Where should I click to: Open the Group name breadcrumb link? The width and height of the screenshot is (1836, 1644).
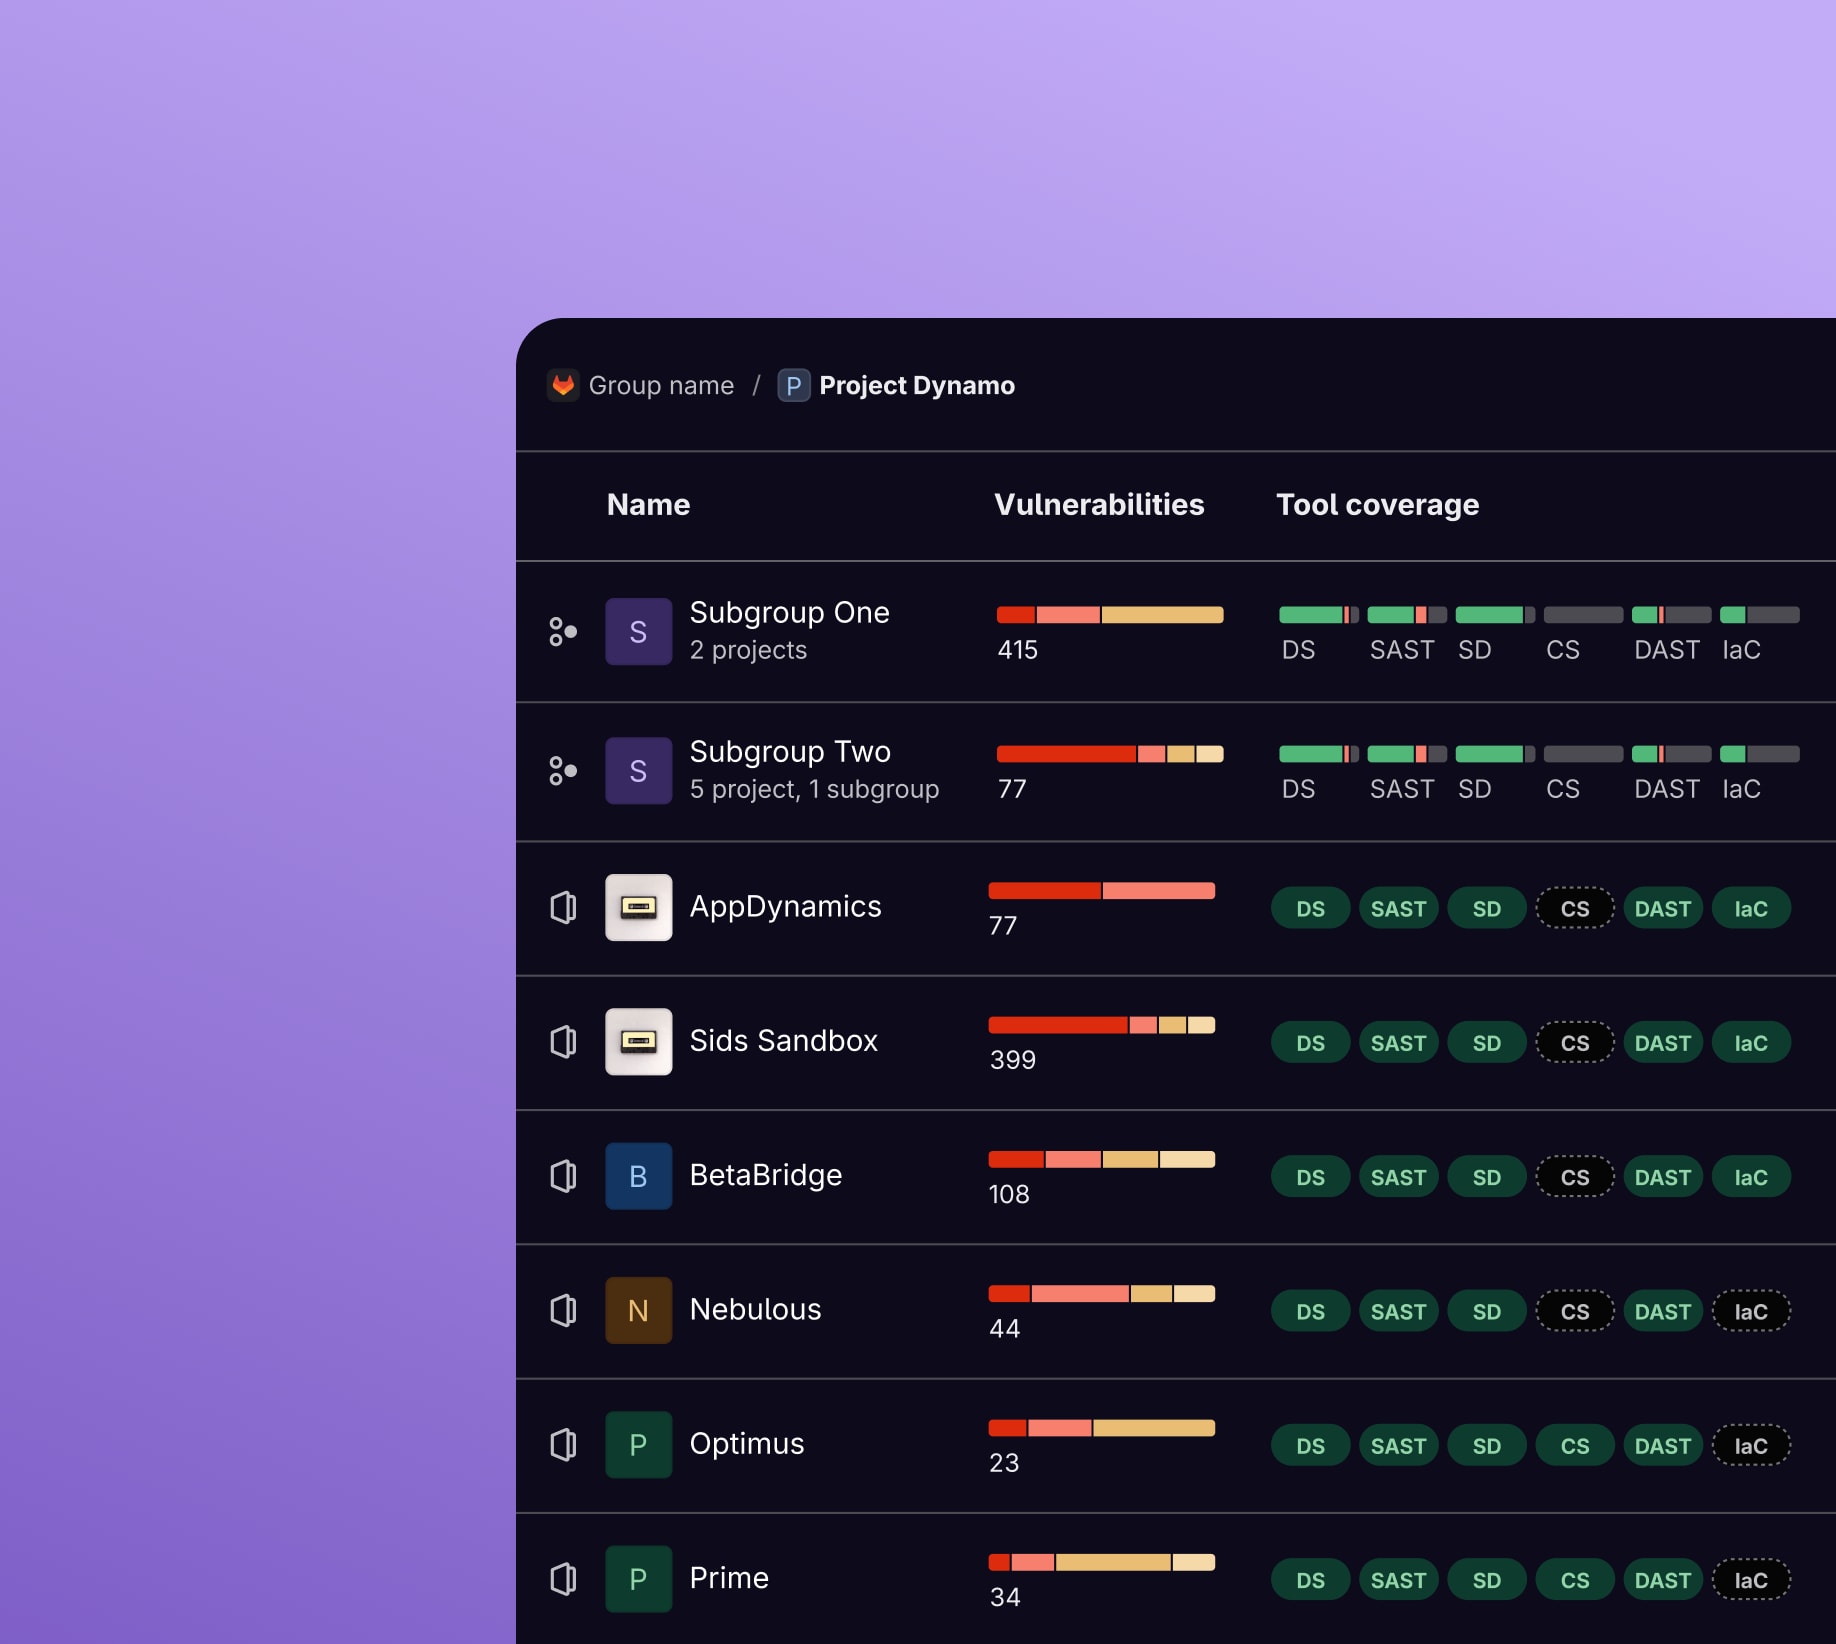[x=661, y=385]
